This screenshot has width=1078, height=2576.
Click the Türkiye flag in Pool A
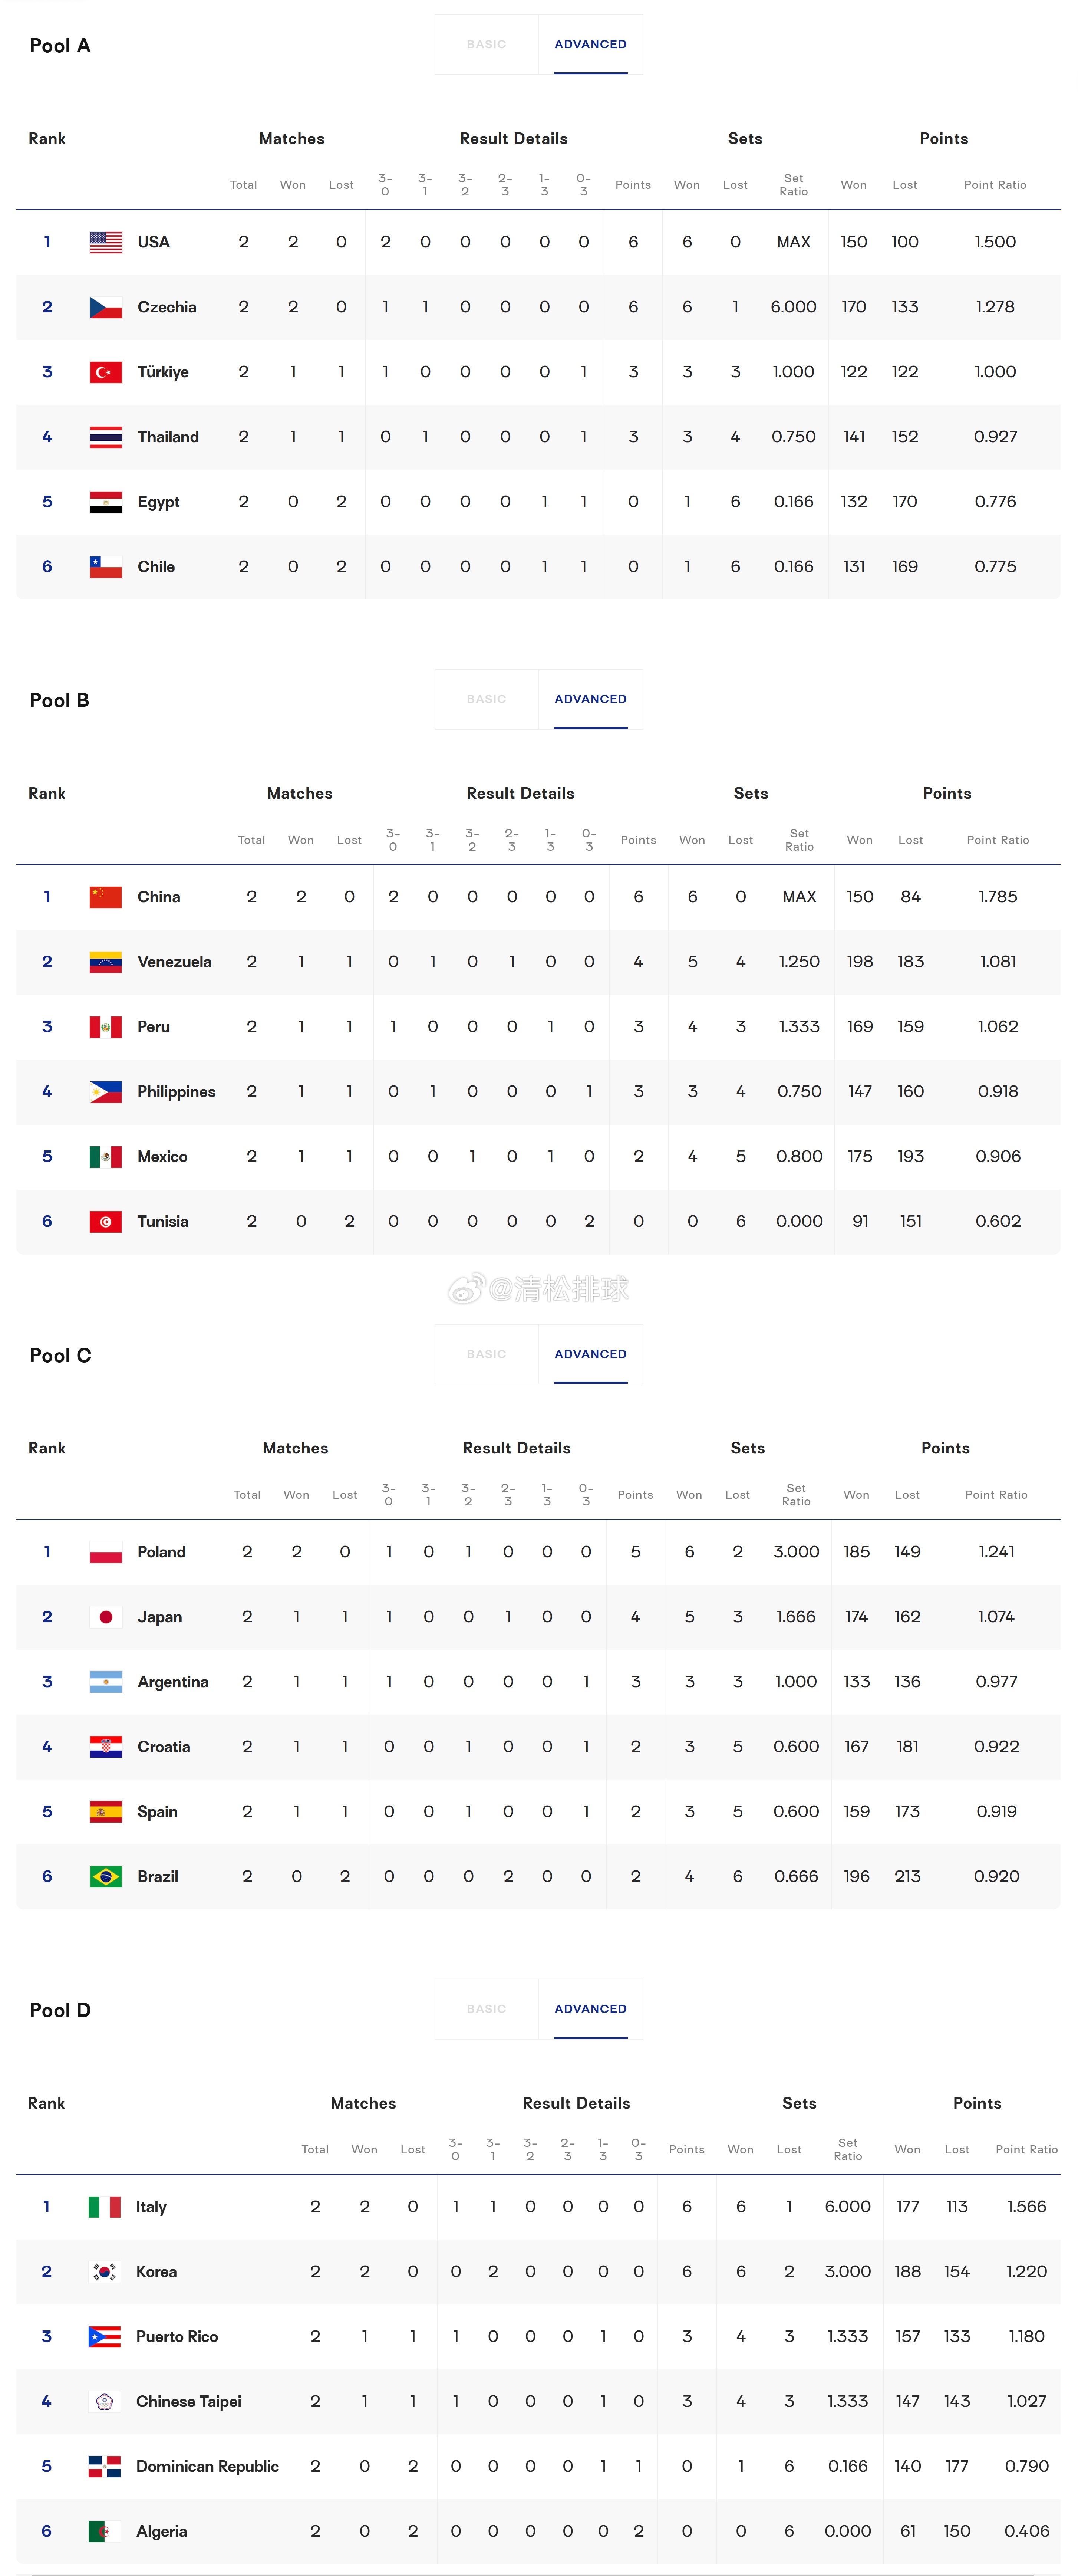click(x=106, y=372)
